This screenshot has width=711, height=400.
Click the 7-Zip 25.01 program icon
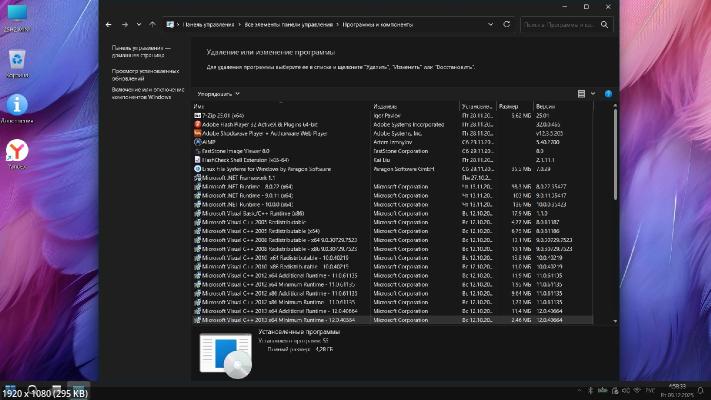pos(197,115)
